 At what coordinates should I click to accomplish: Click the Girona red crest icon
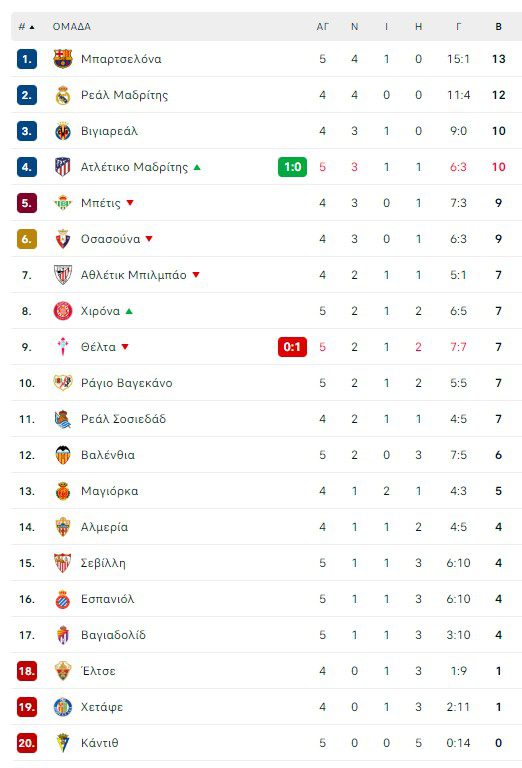click(63, 311)
